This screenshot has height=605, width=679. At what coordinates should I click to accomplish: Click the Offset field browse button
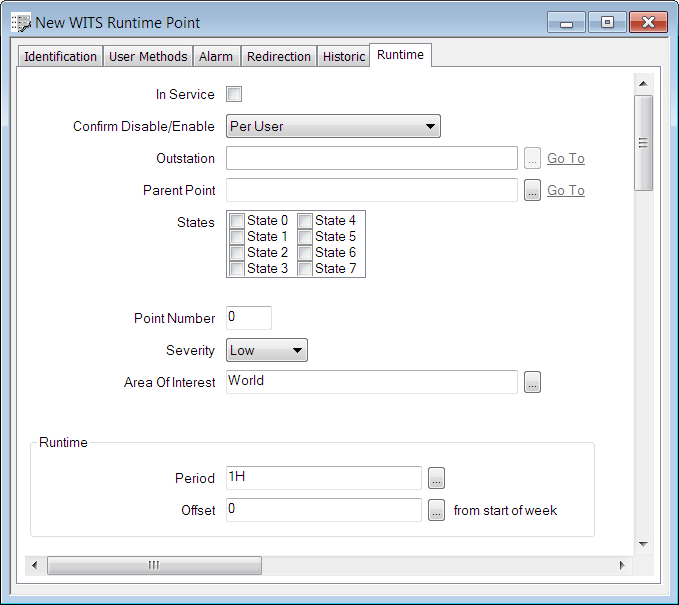pyautogui.click(x=436, y=510)
